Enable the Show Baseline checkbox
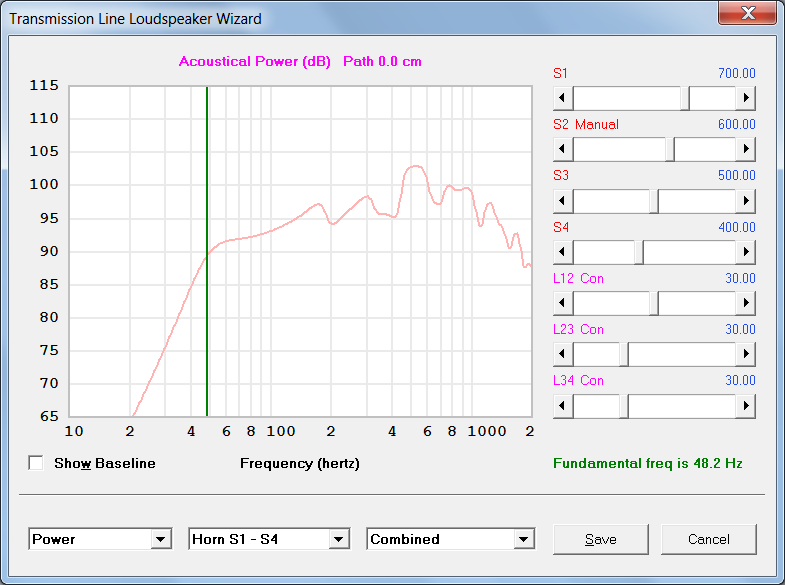The height and width of the screenshot is (585, 785). [36, 463]
